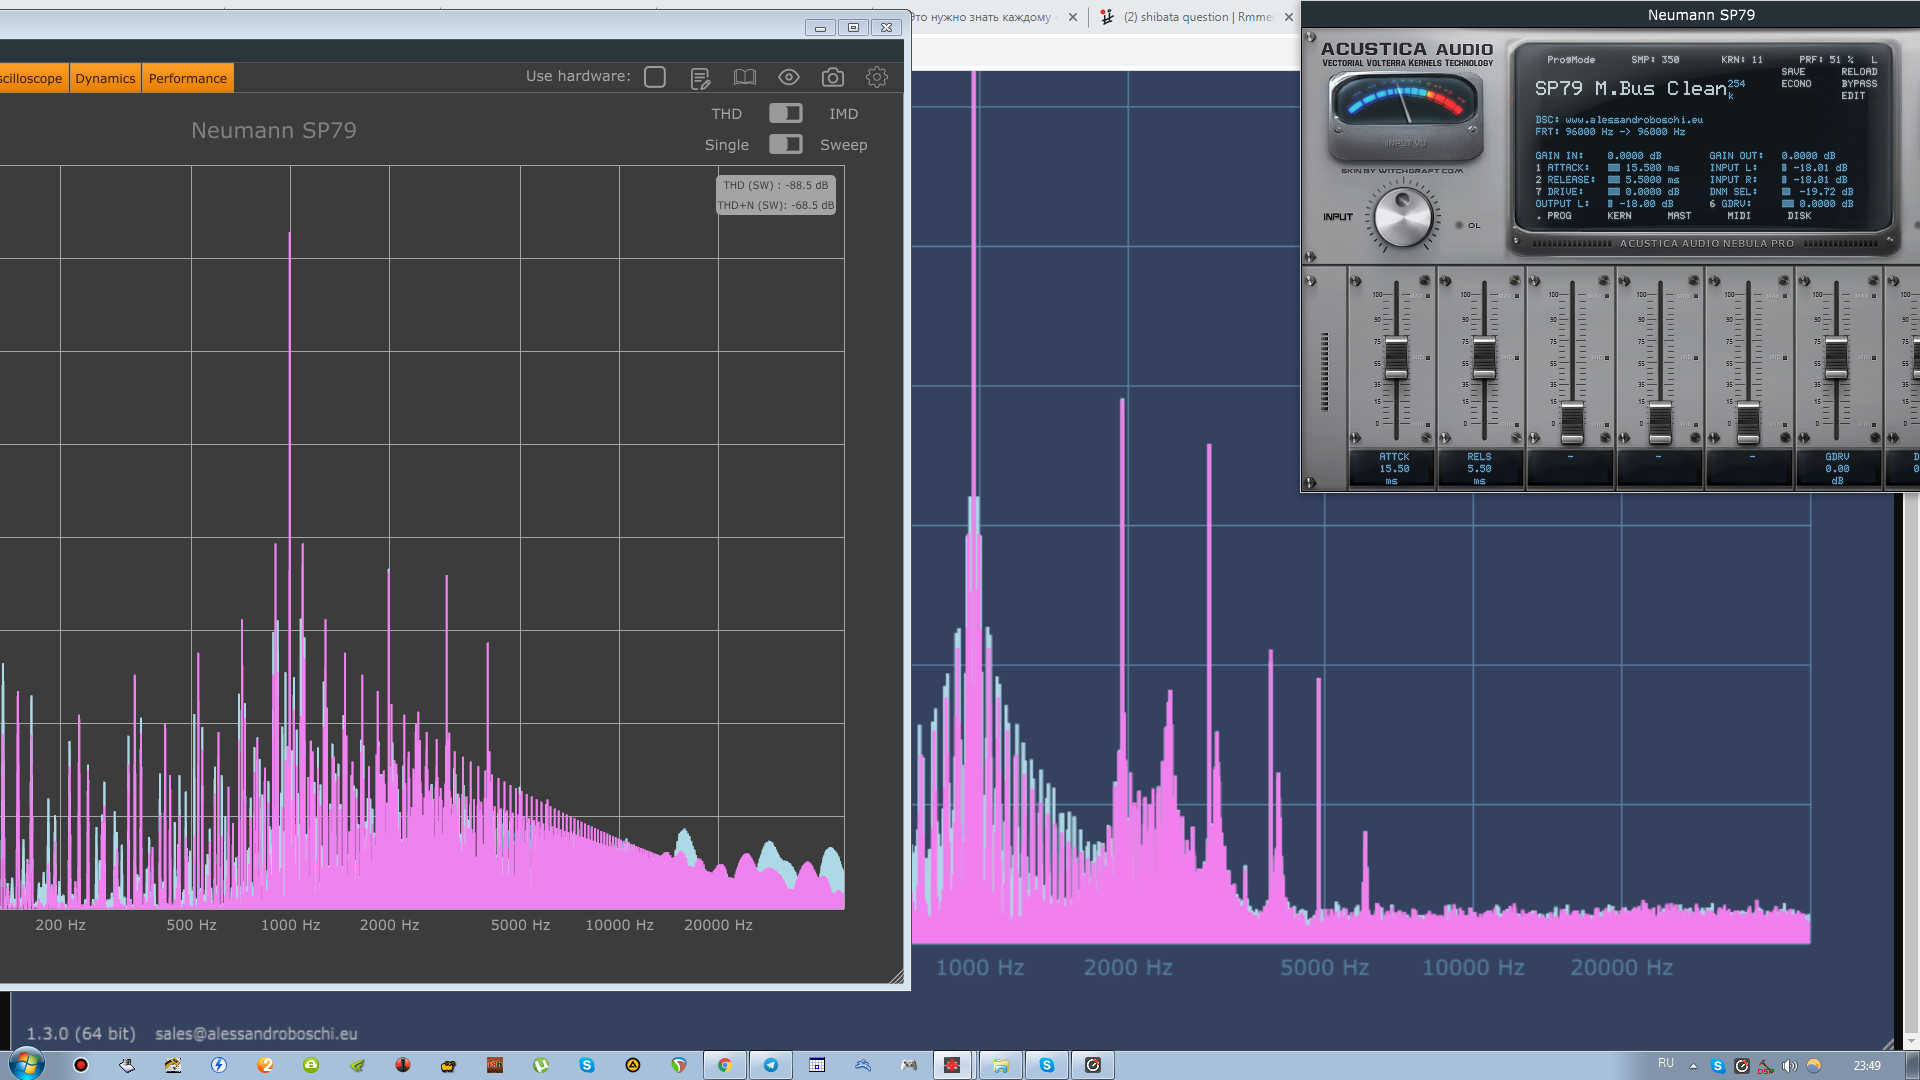This screenshot has width=1920, height=1080.
Task: Open analyzer settings gear icon
Action: (877, 77)
